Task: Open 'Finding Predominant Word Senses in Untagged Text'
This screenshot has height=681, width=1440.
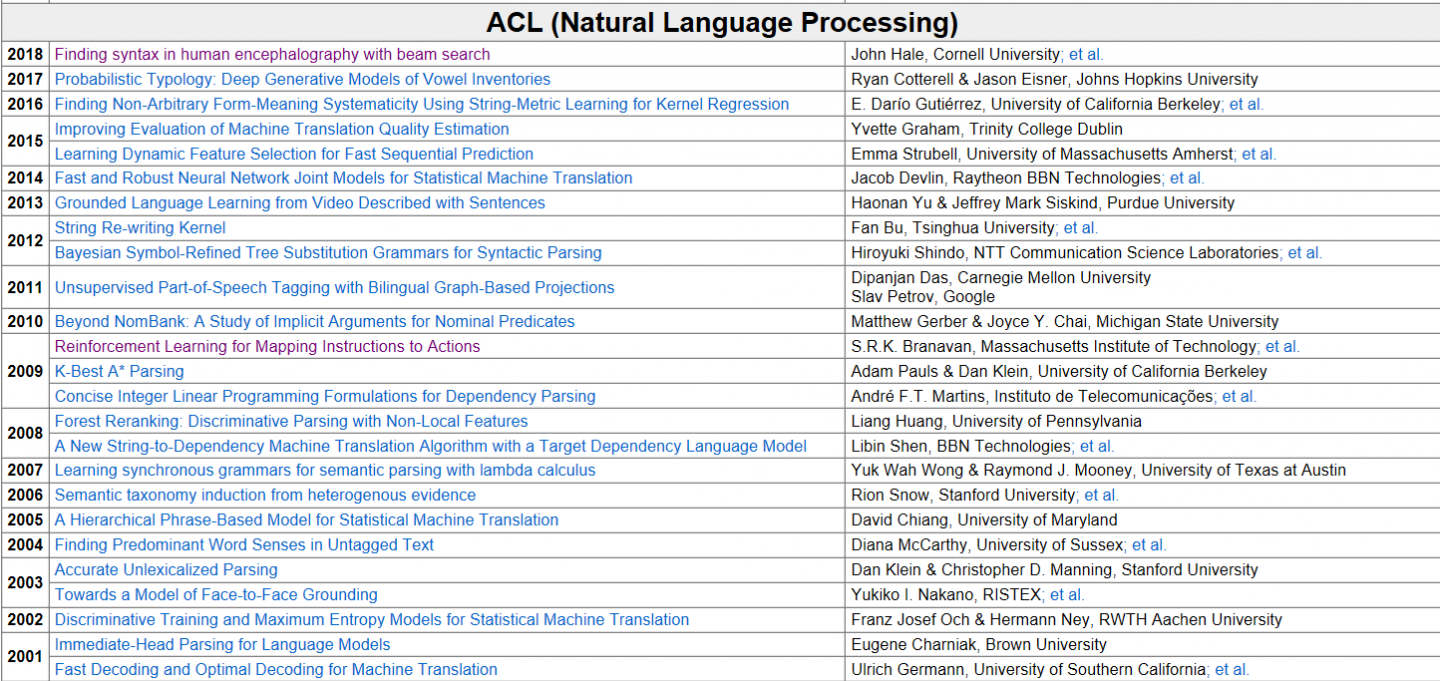Action: pos(244,545)
